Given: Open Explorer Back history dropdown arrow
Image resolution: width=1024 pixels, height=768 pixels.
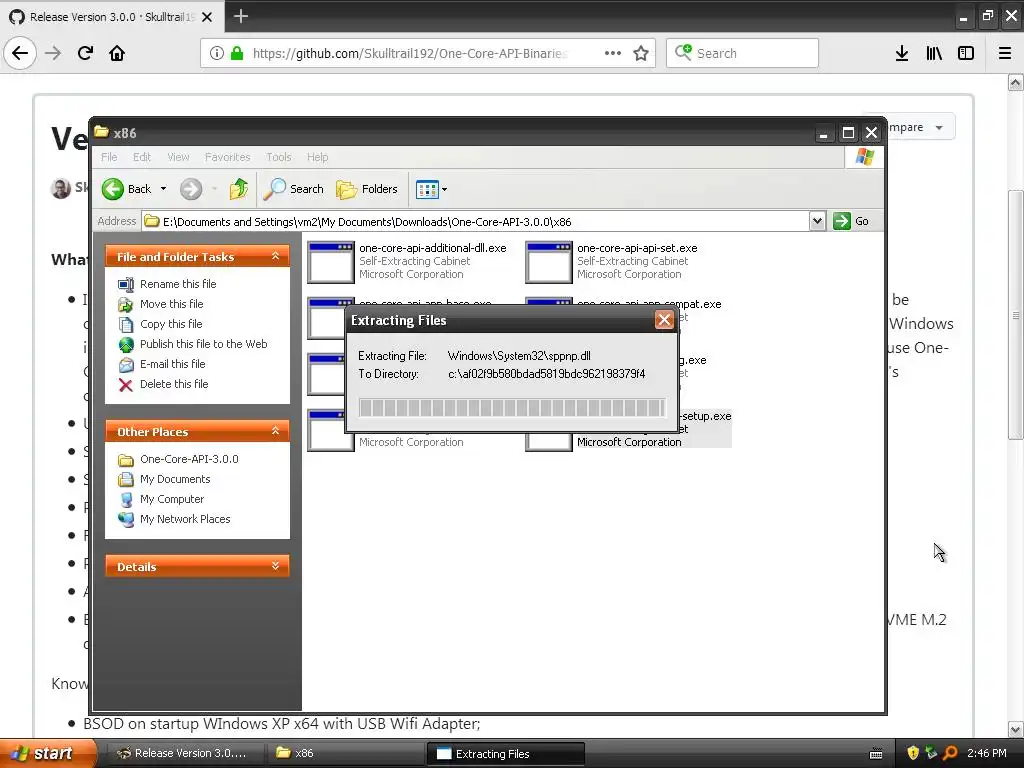Looking at the screenshot, I should click(163, 189).
